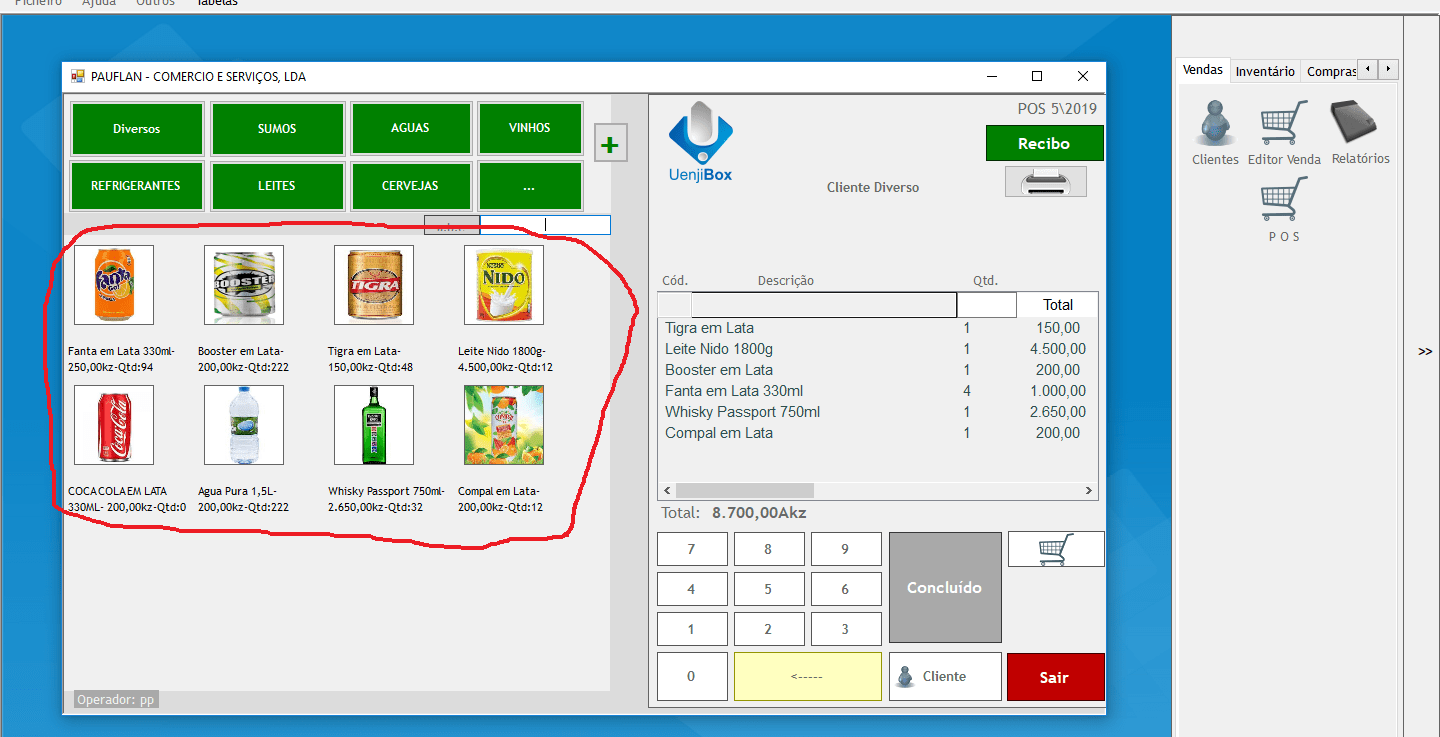1440x737 pixels.
Task: Tap keypad number 7
Action: point(691,549)
